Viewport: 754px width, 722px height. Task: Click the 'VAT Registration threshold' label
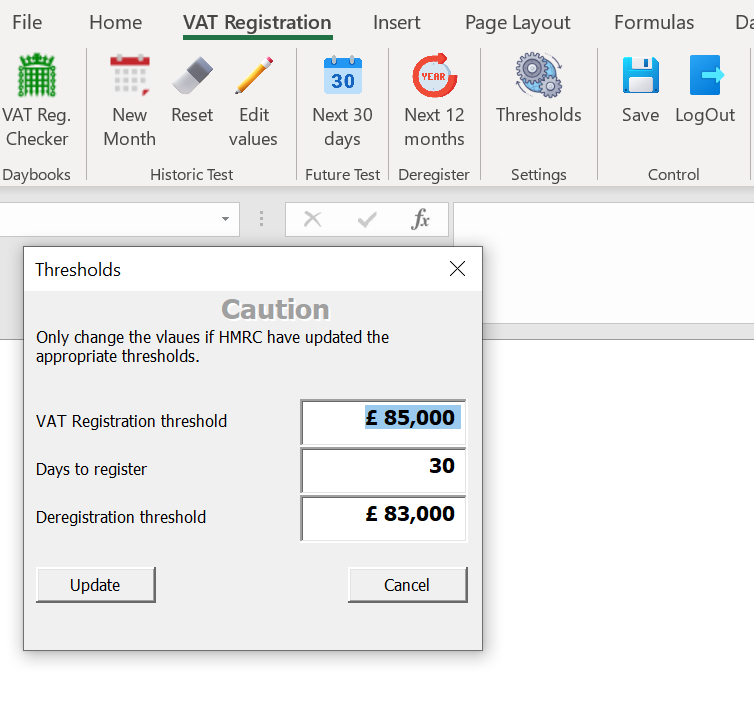click(131, 421)
